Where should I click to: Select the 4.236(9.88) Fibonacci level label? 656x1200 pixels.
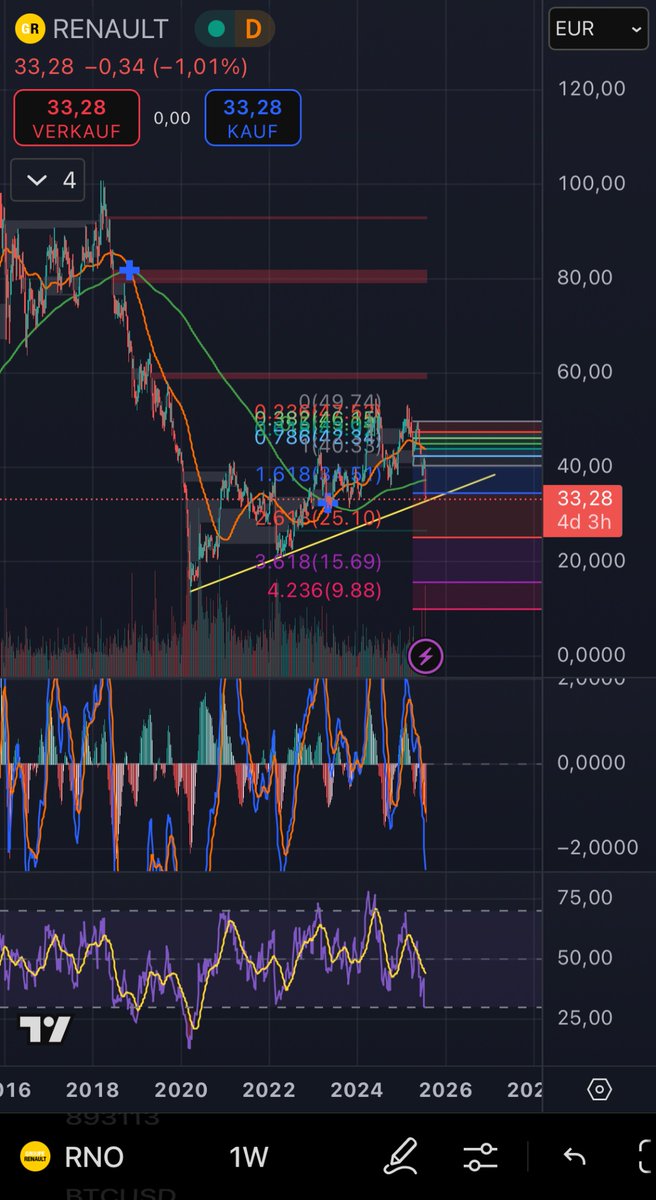point(324,591)
